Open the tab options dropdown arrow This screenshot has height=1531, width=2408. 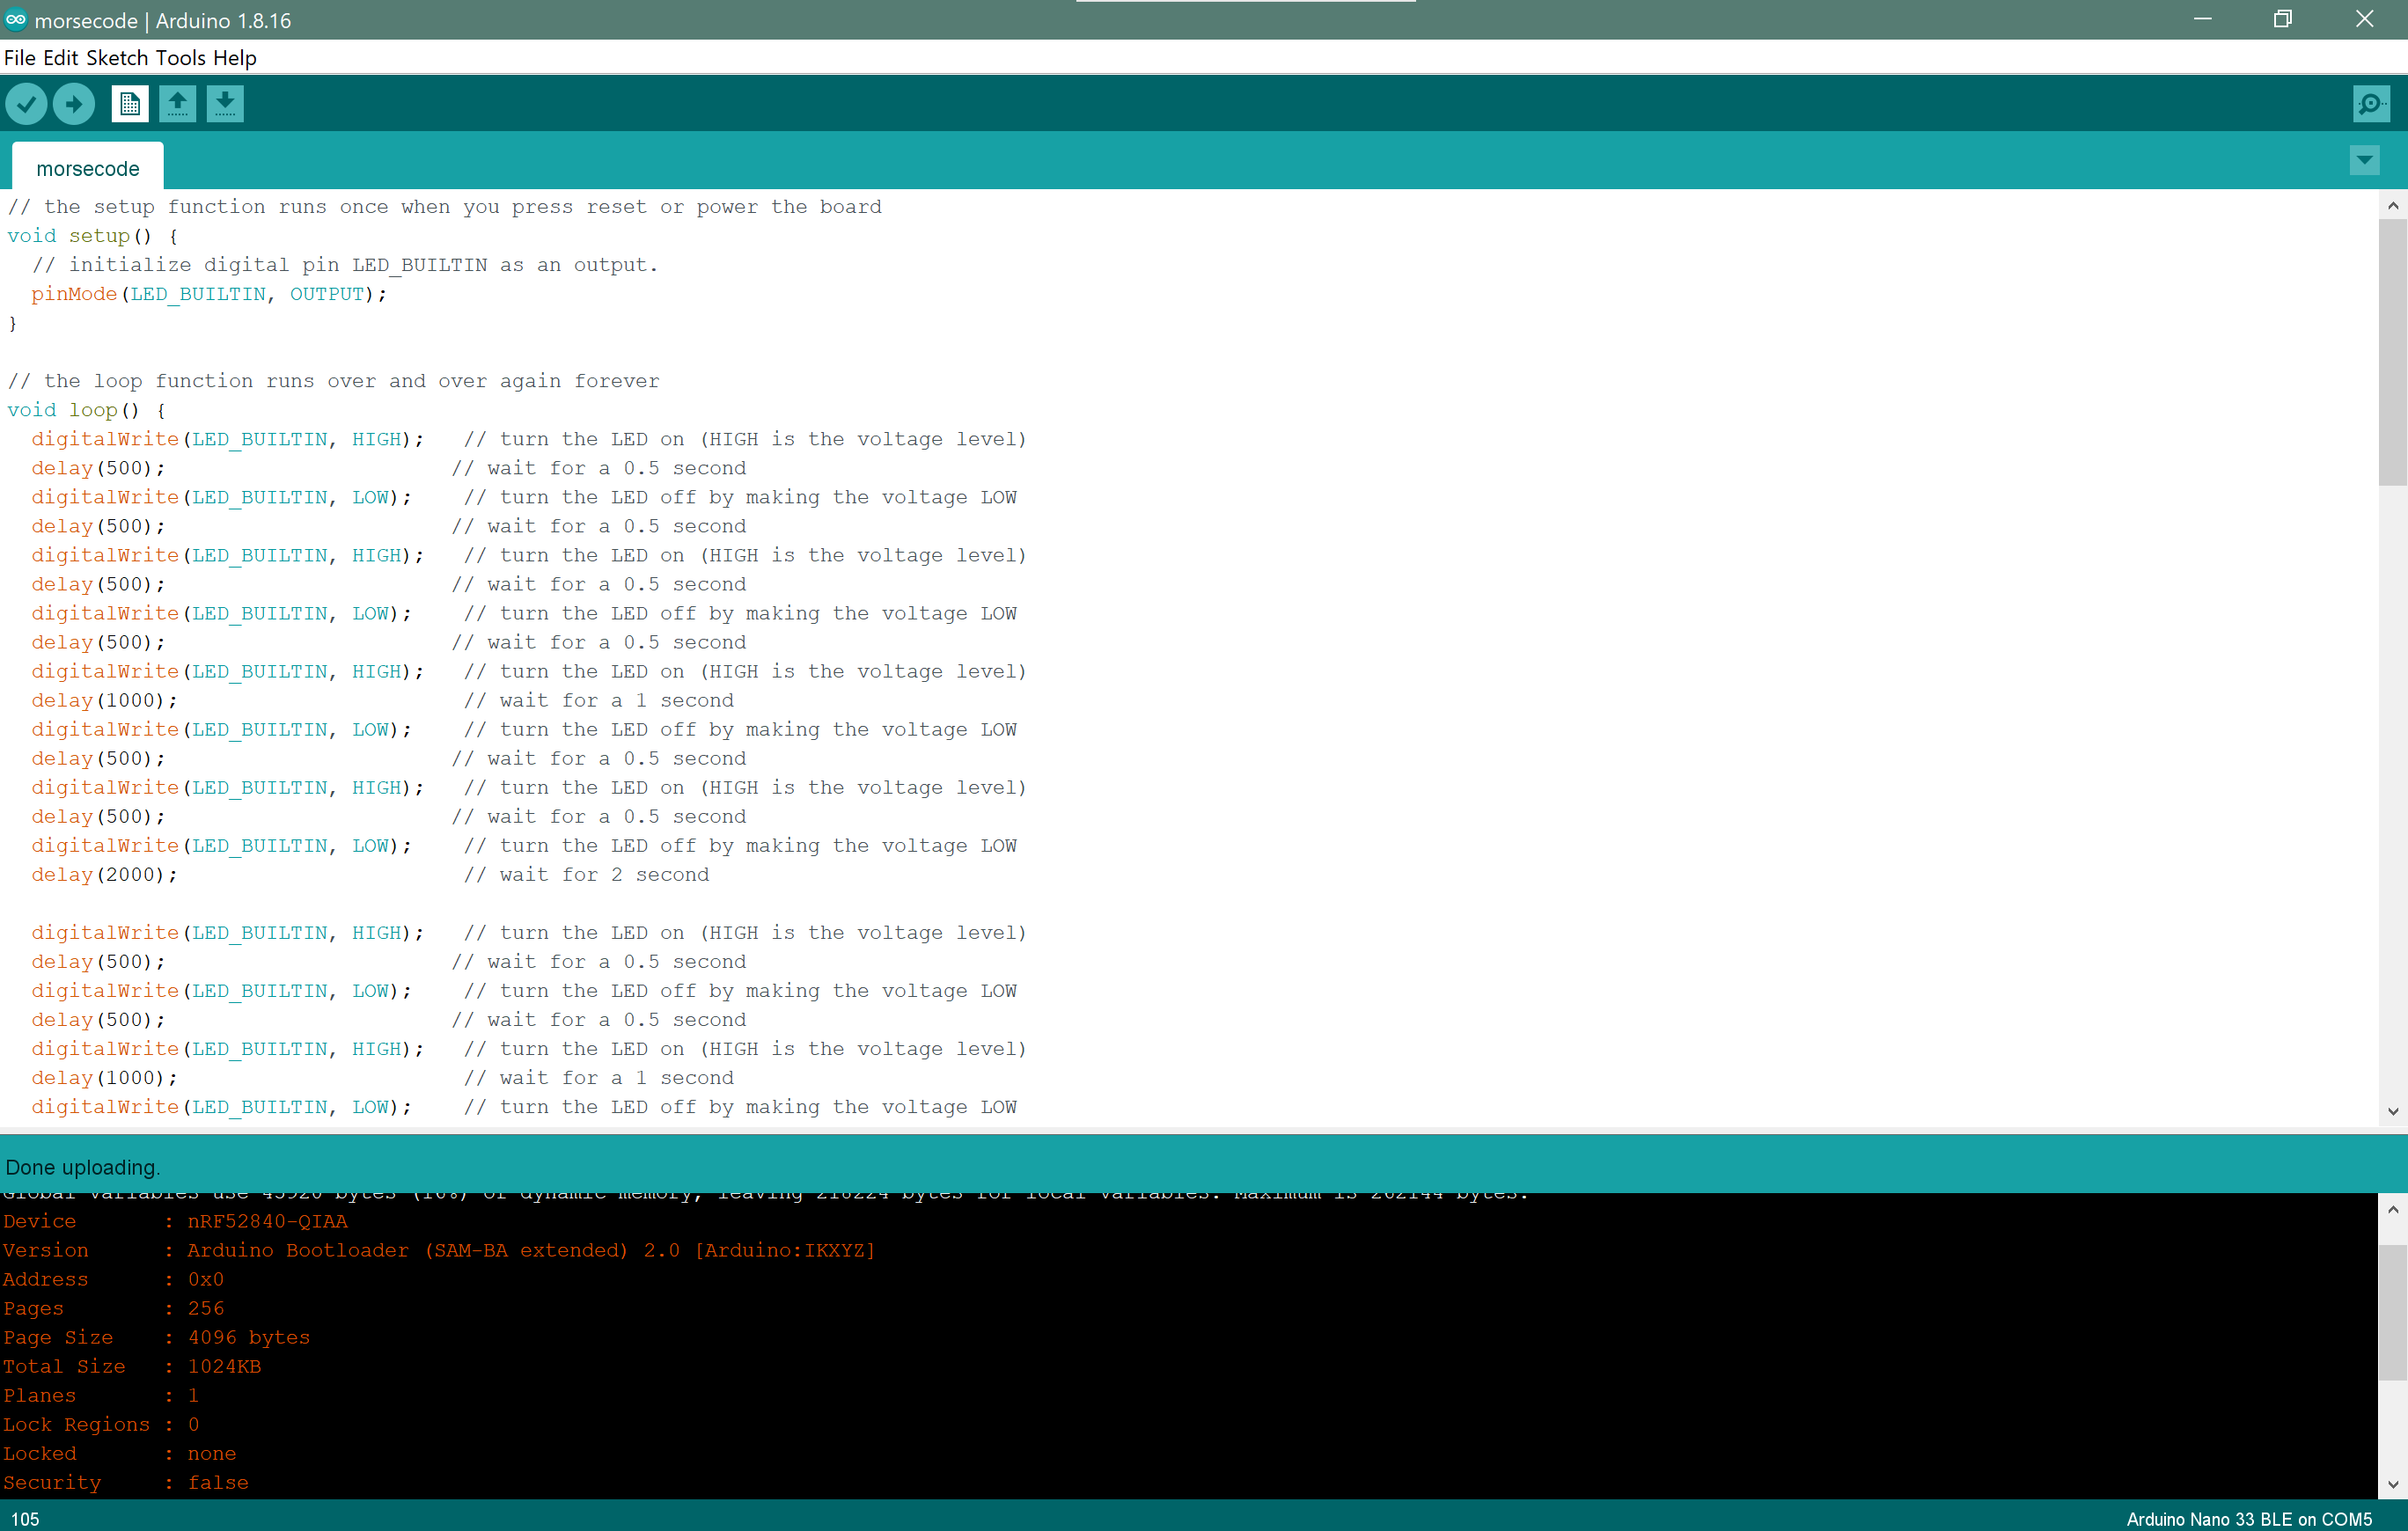tap(2364, 160)
